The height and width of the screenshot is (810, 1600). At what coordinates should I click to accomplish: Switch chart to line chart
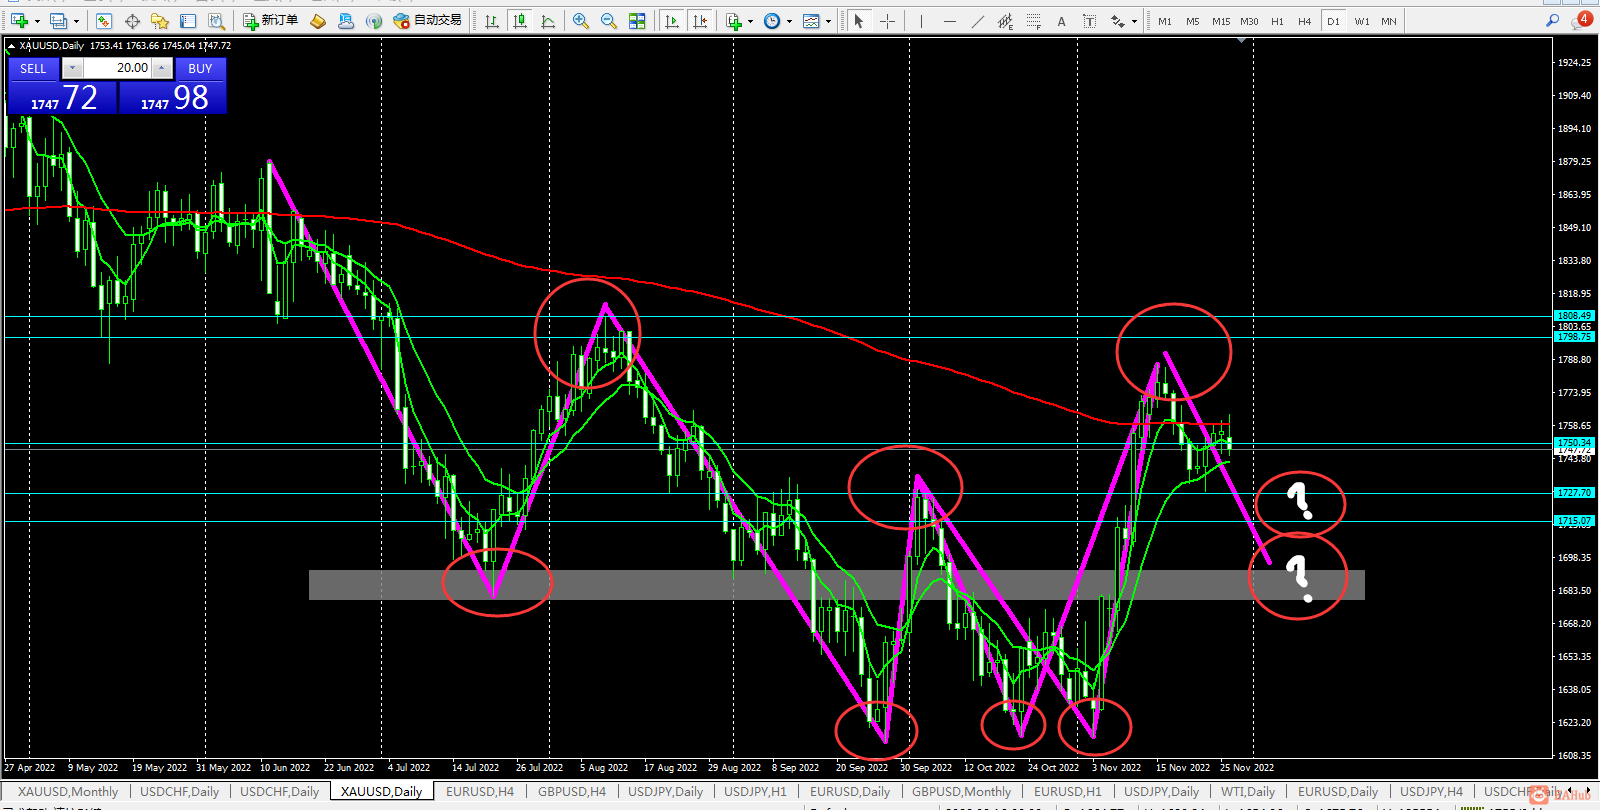[x=548, y=21]
